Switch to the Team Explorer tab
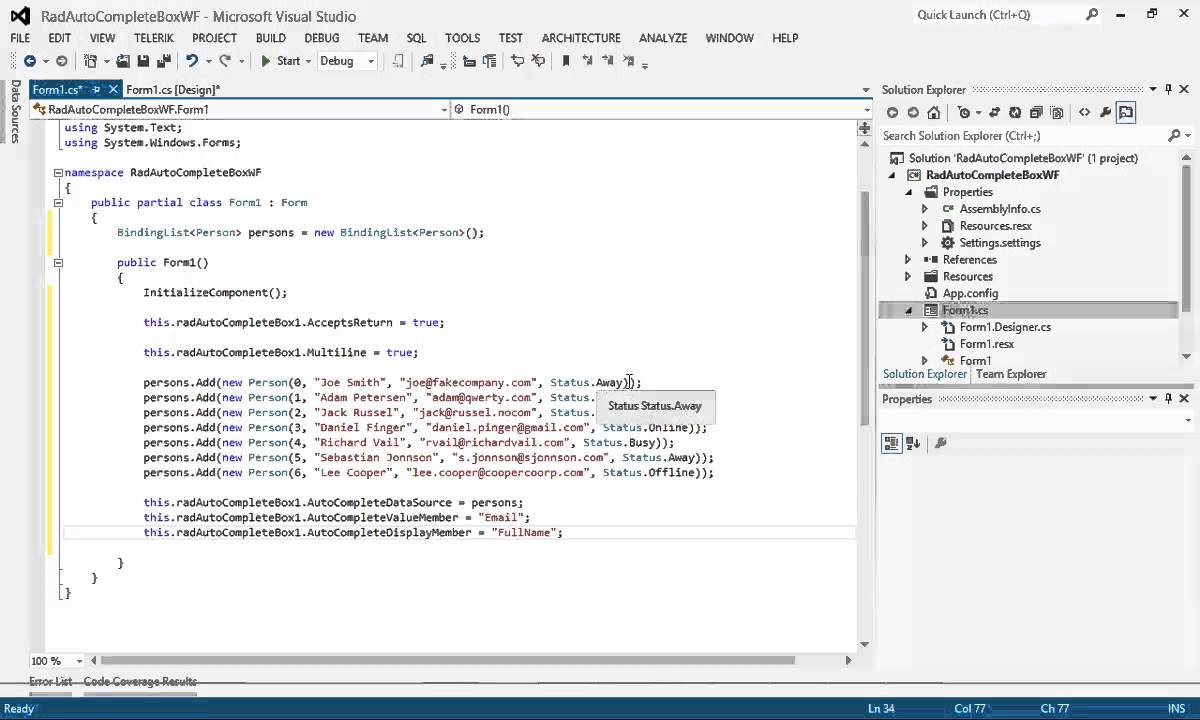The image size is (1200, 720). point(1011,374)
